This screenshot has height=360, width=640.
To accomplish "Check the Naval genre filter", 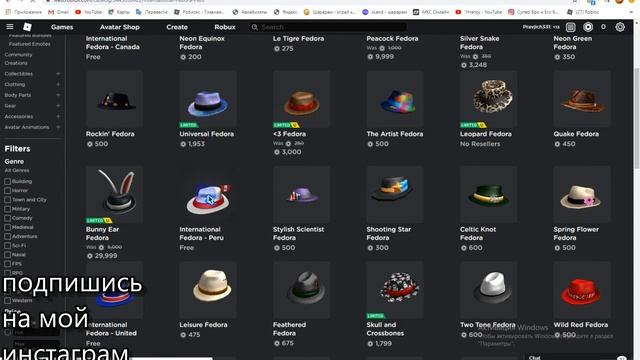I will pyautogui.click(x=7, y=255).
